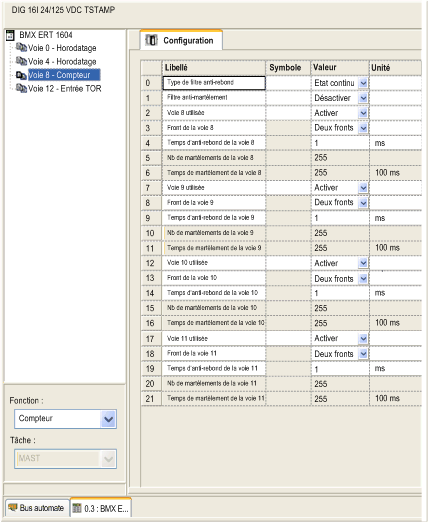Open Voie 9 utilisée value dropdown

pos(363,188)
